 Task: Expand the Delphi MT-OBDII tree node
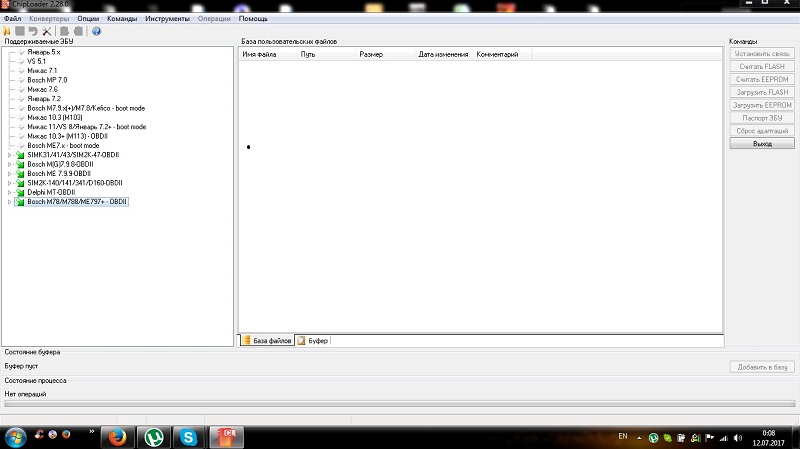click(x=10, y=193)
